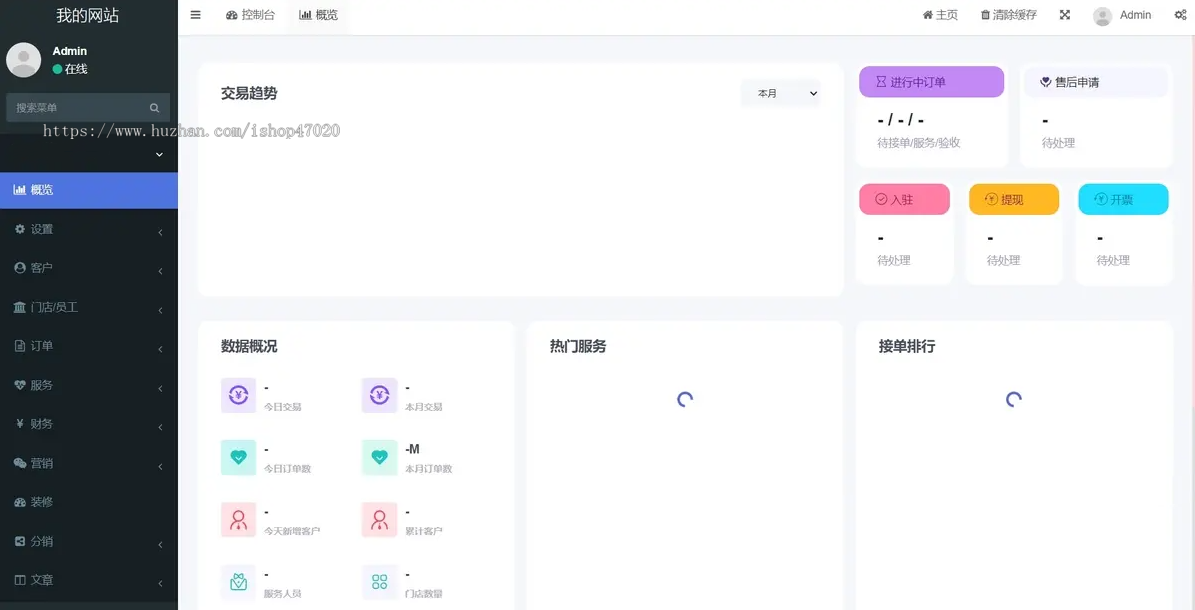Expand the 门店/员工 submenu arrow
The image size is (1195, 610).
click(x=160, y=310)
